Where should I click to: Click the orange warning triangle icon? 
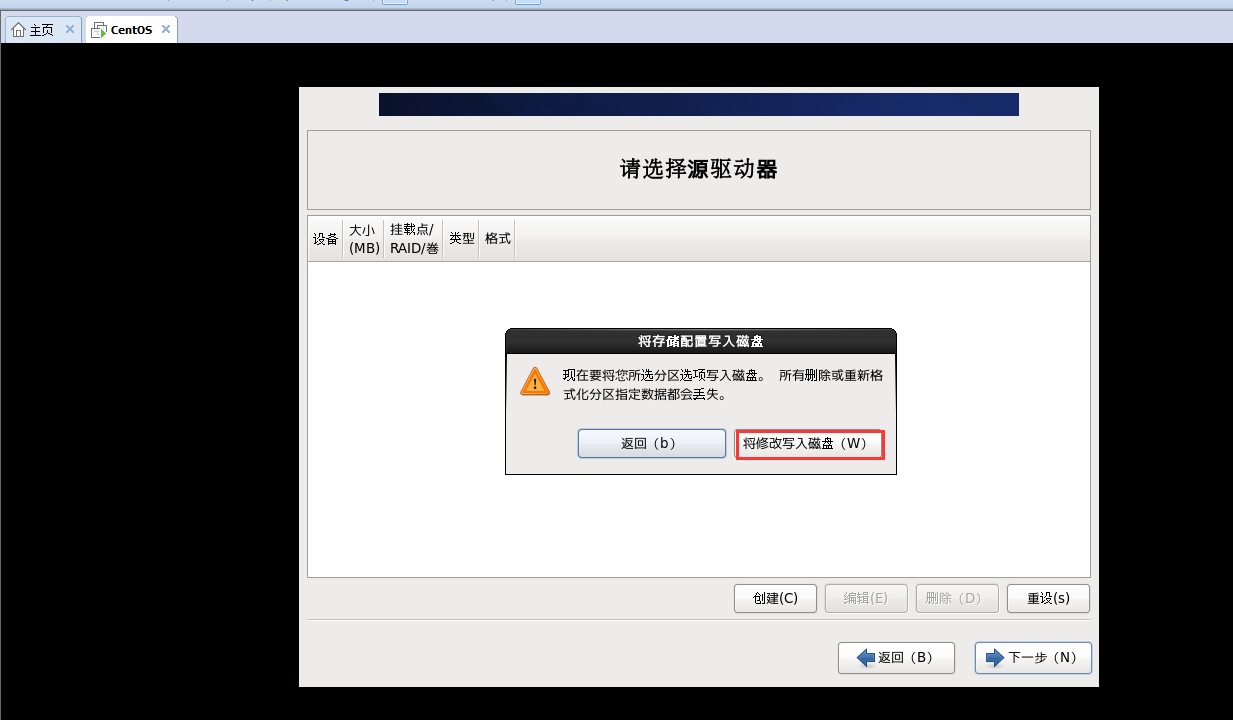pos(535,381)
